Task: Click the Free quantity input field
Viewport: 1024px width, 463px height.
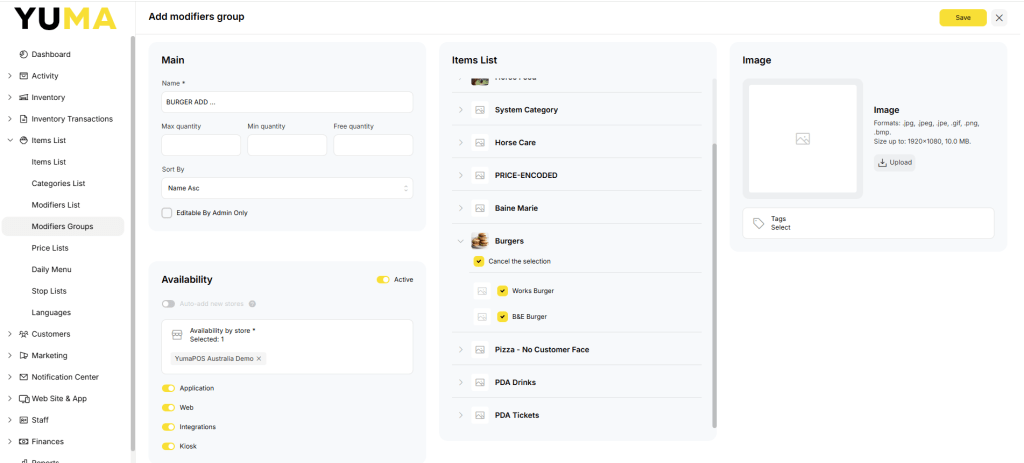Action: (374, 145)
